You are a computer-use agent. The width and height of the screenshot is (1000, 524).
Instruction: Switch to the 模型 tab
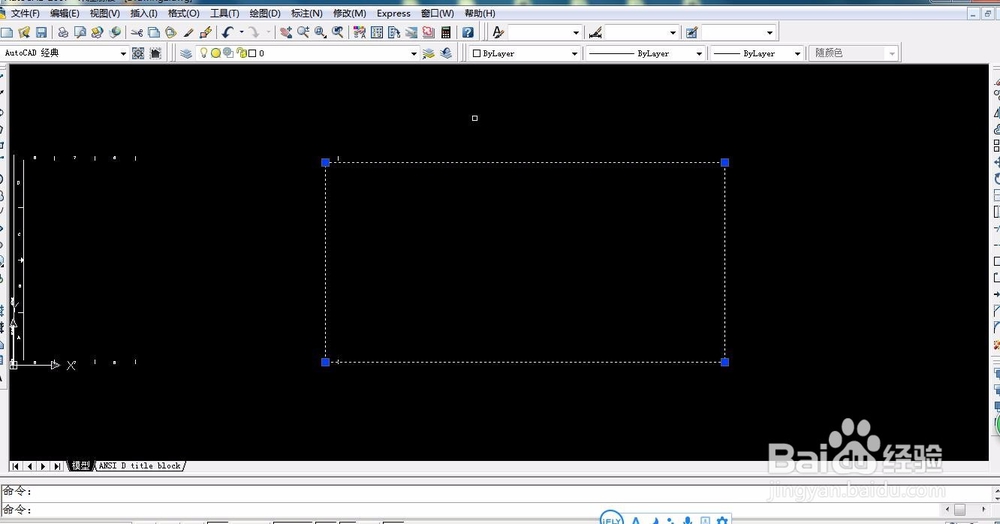pos(80,466)
